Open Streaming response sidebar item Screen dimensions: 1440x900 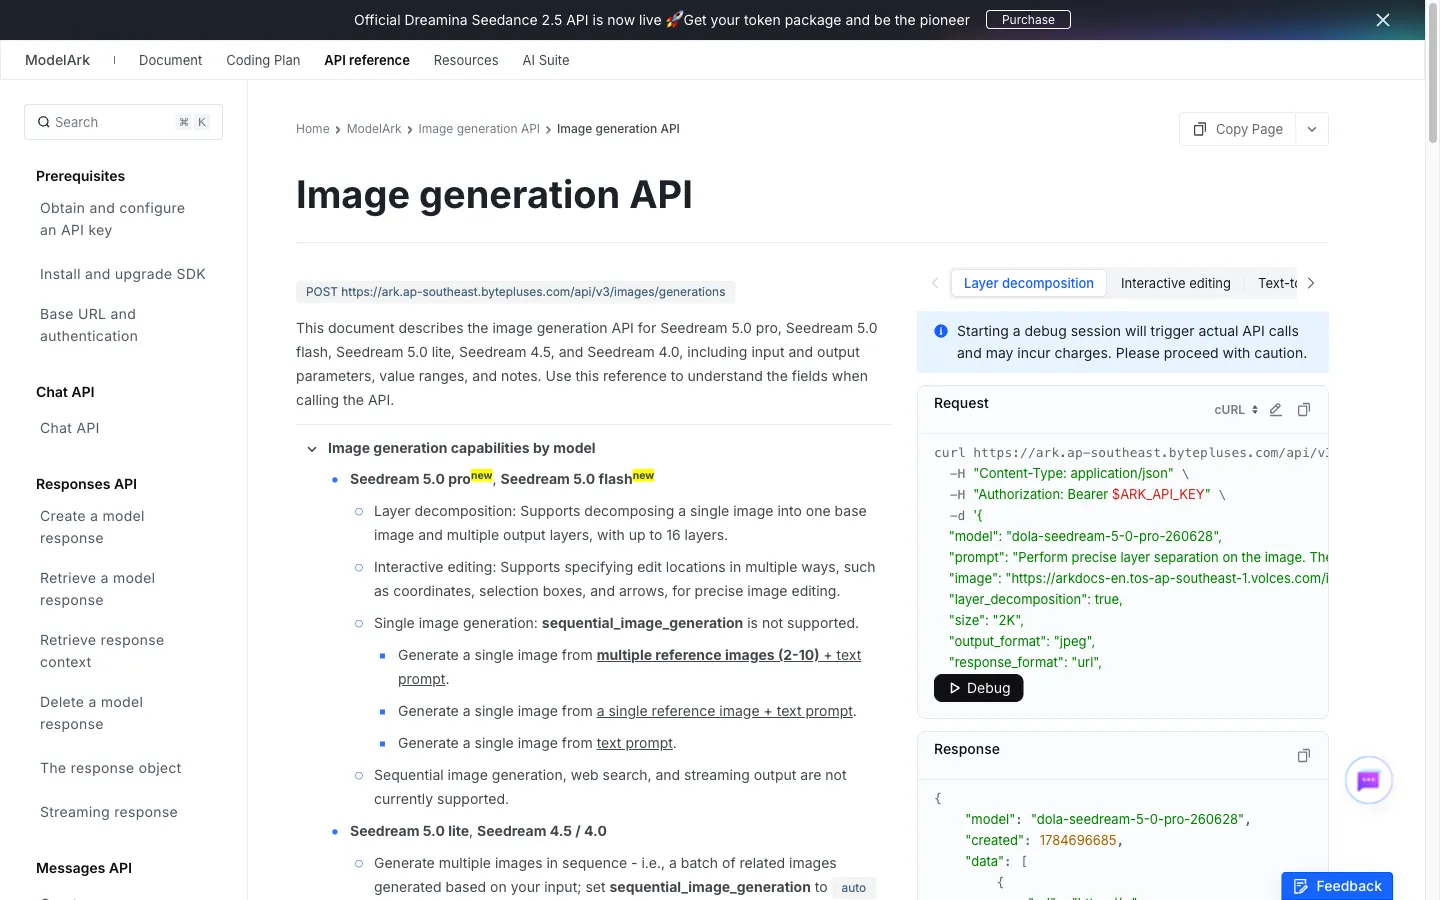109,812
